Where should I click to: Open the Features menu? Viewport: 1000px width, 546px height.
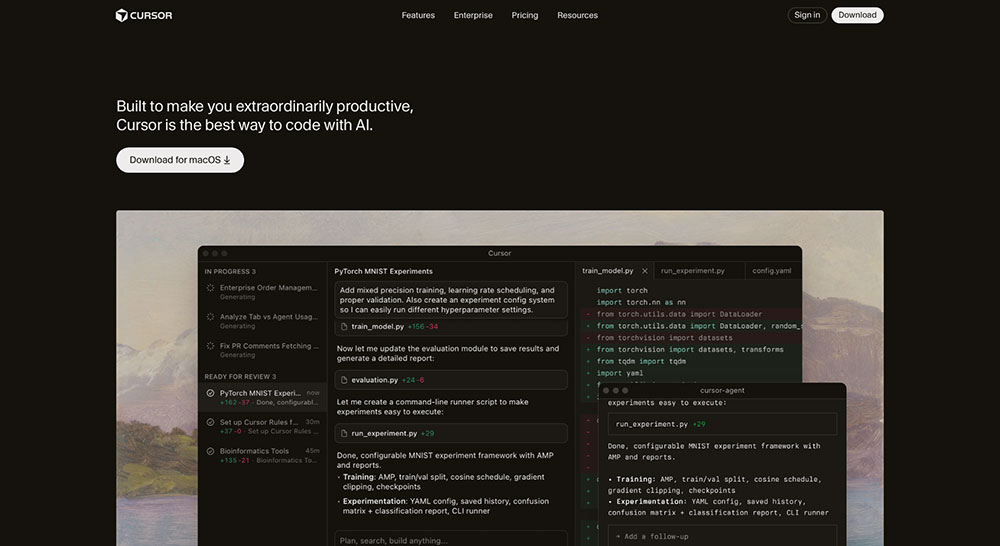418,15
